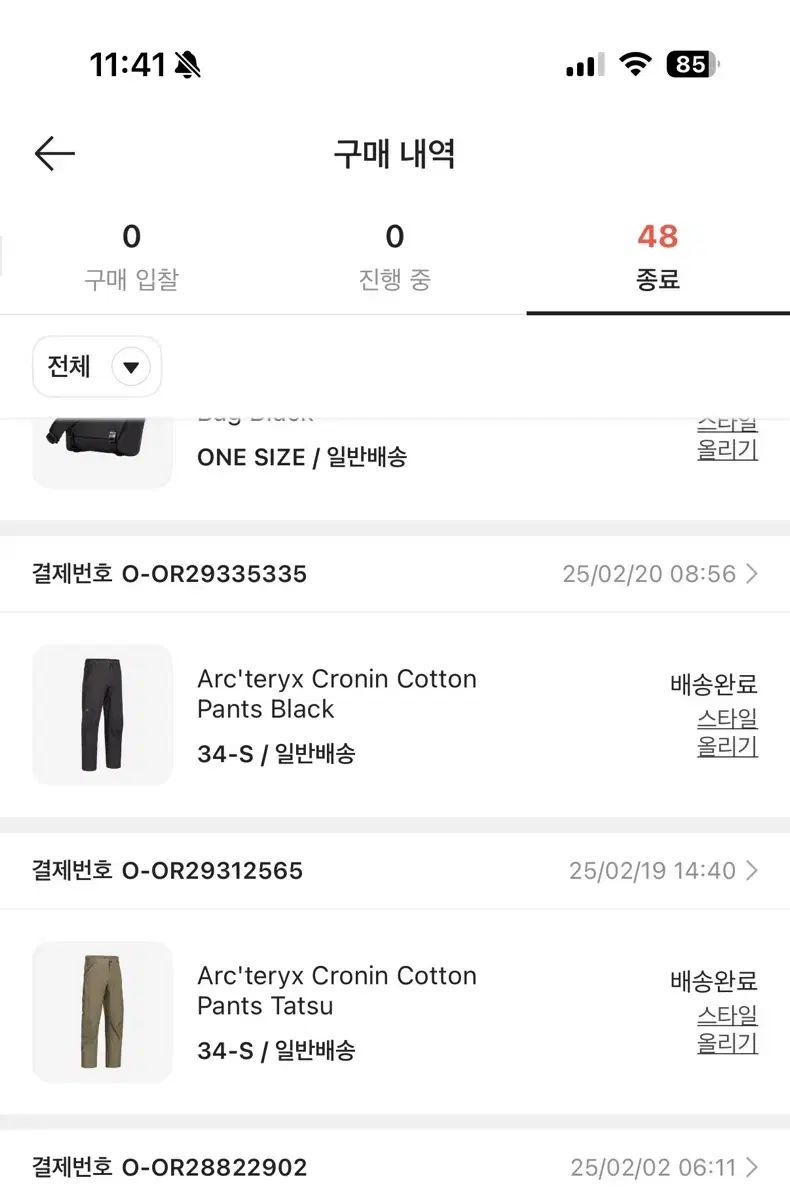Viewport: 790px width, 1200px height.
Task: Tap the back arrow icon
Action: (x=55, y=154)
